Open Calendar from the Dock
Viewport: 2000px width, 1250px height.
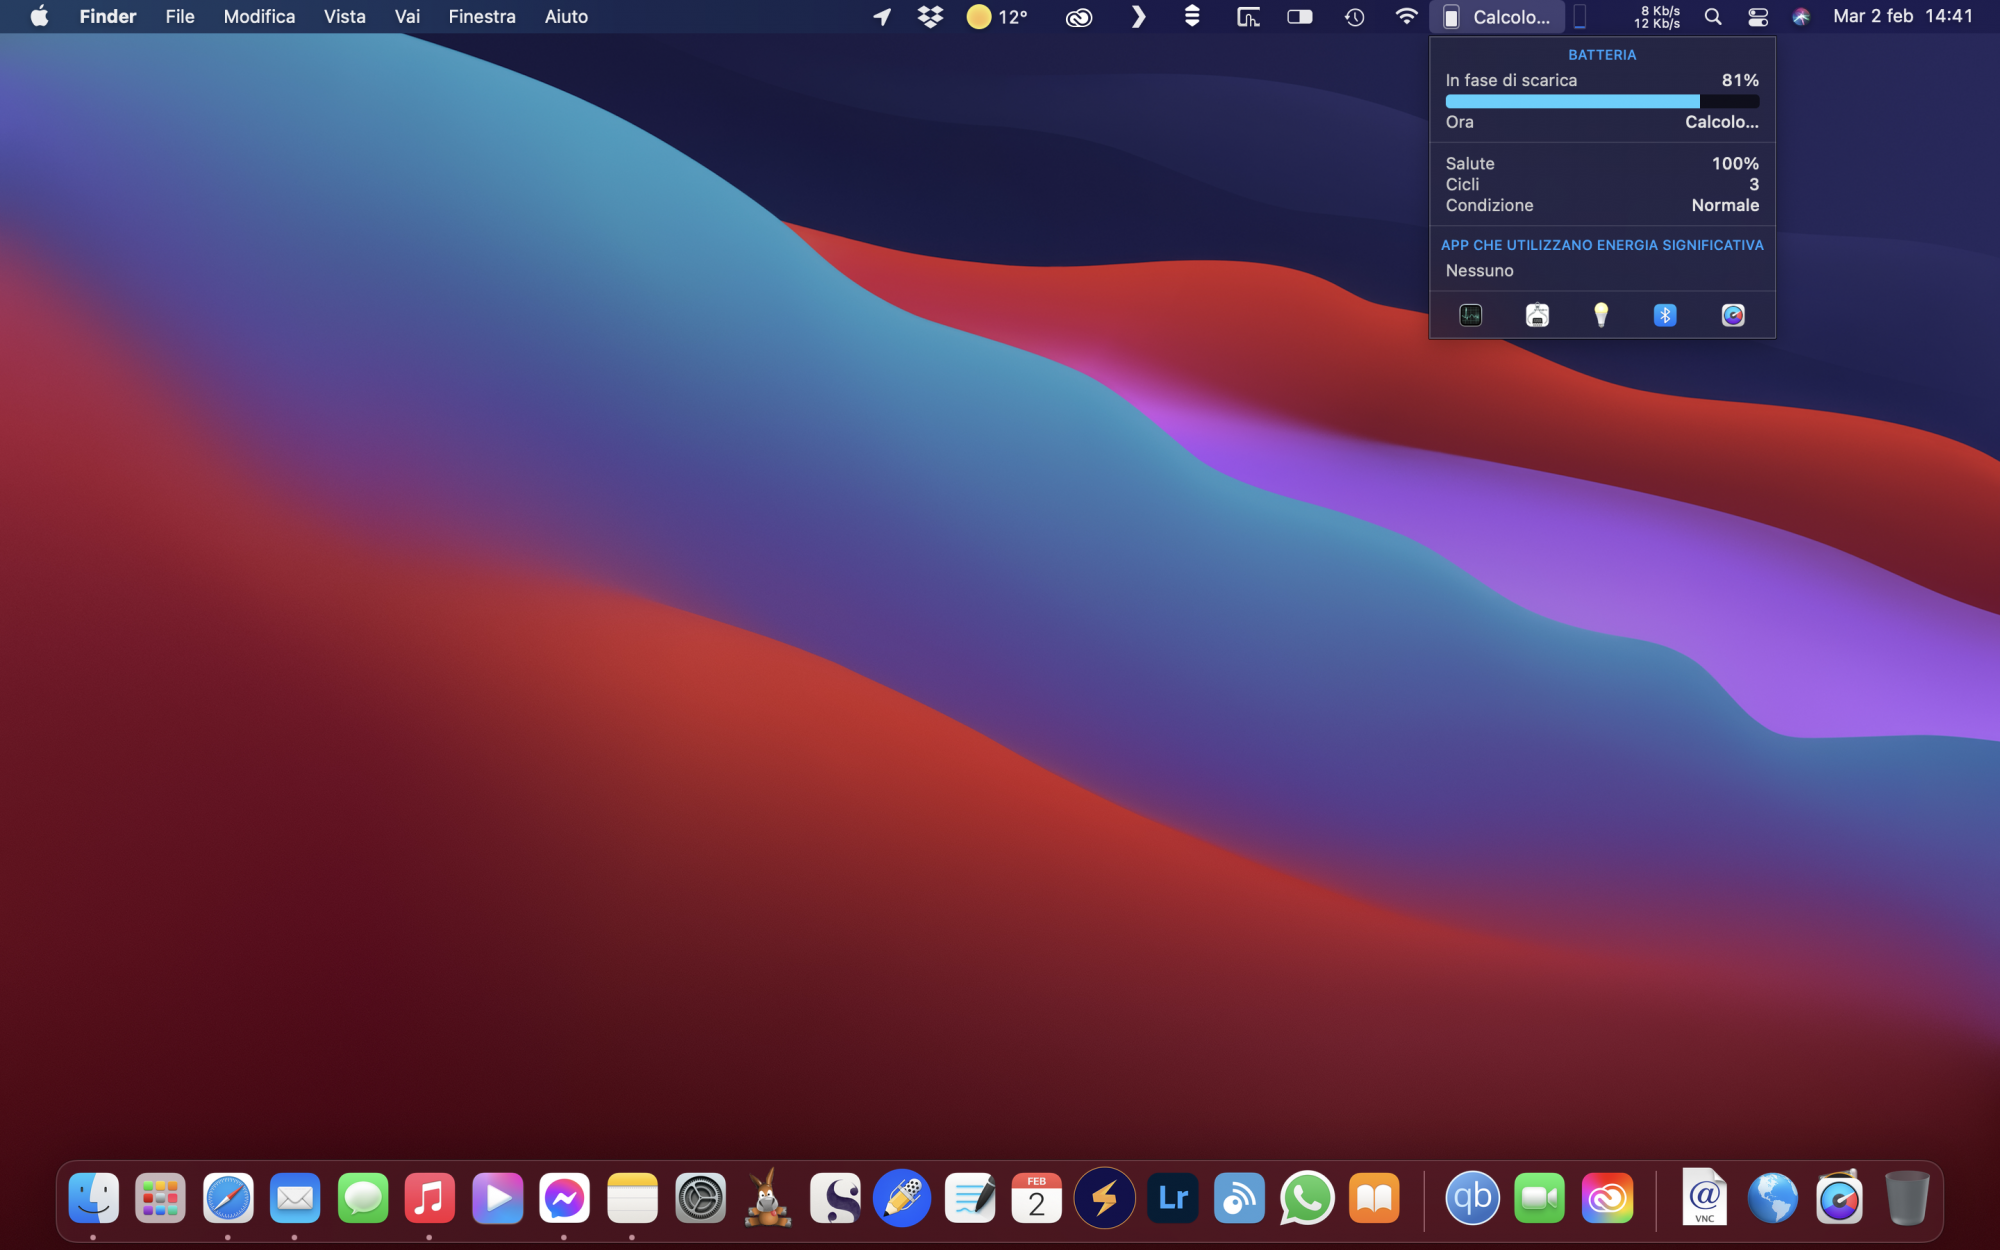click(x=1037, y=1198)
